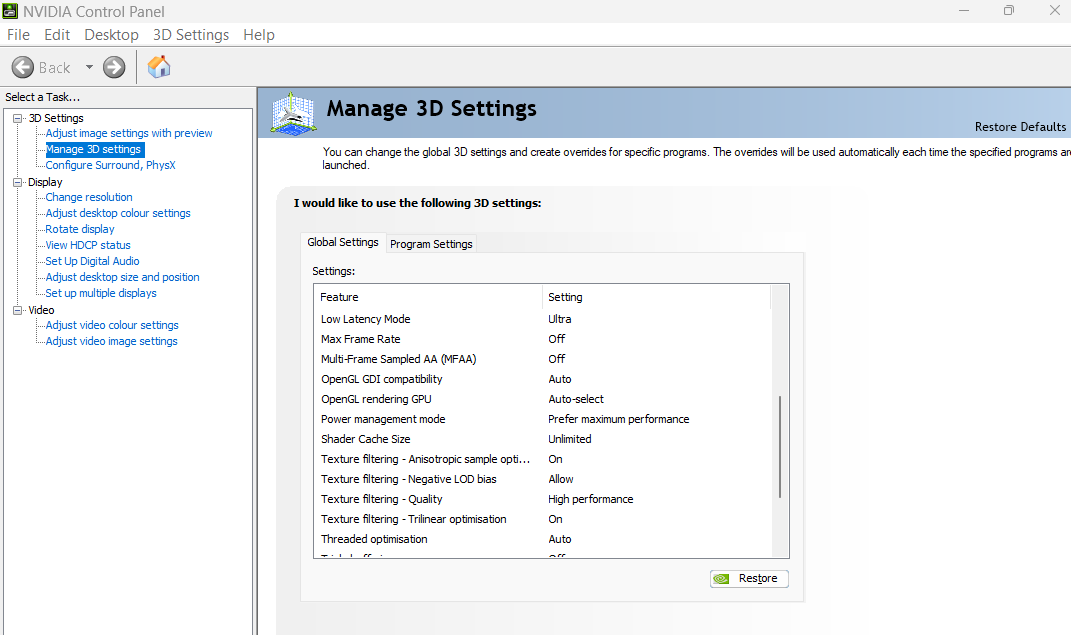
Task: Select the Power management mode row
Action: coord(543,419)
